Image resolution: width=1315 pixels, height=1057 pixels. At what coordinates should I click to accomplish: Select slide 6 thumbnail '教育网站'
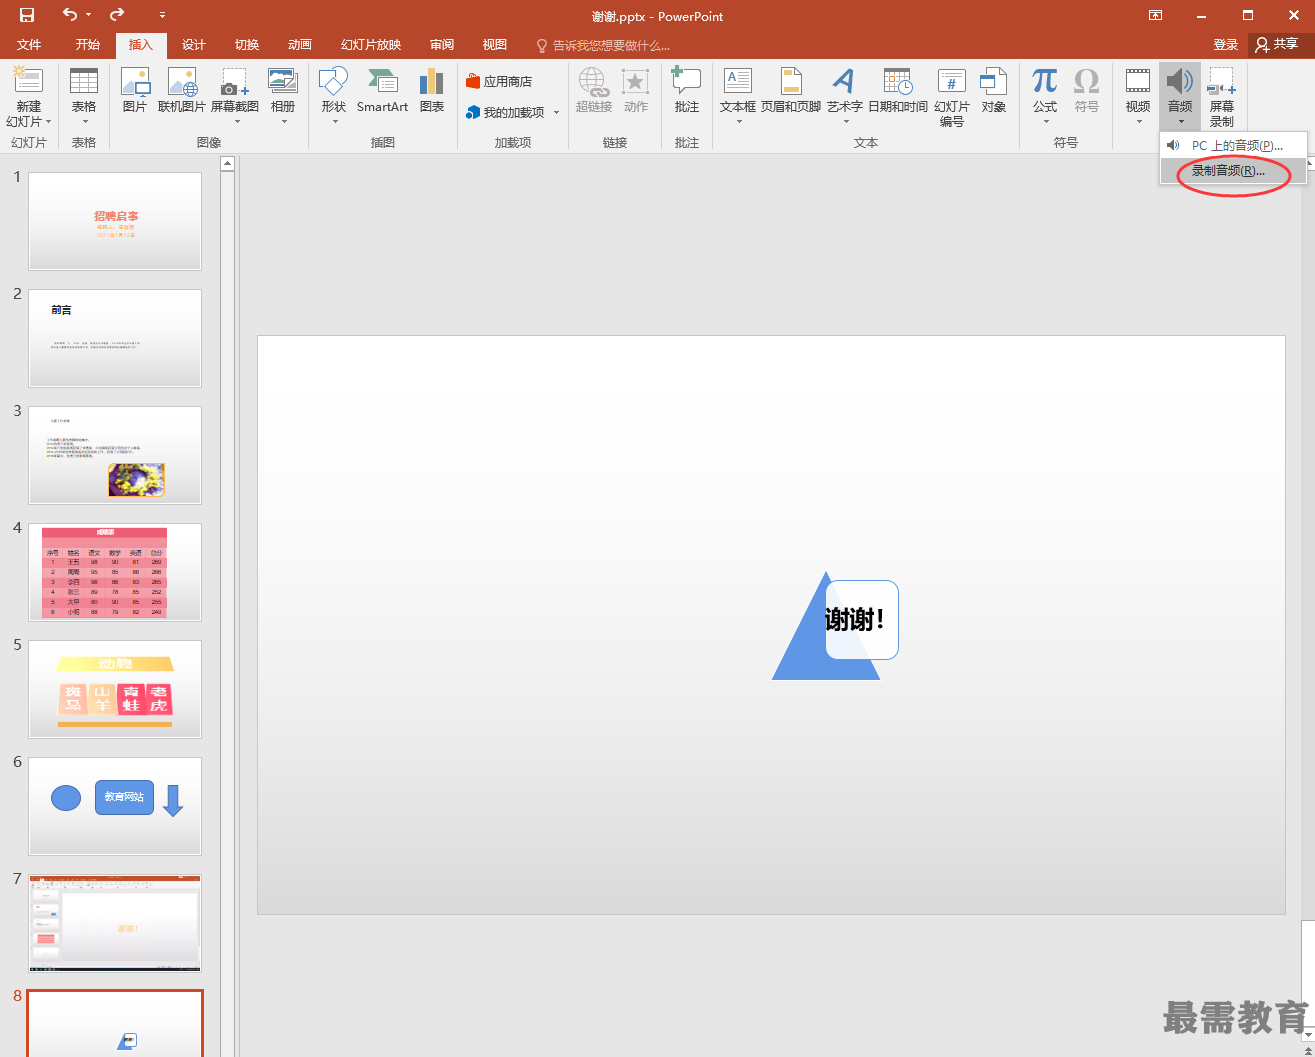(x=115, y=806)
